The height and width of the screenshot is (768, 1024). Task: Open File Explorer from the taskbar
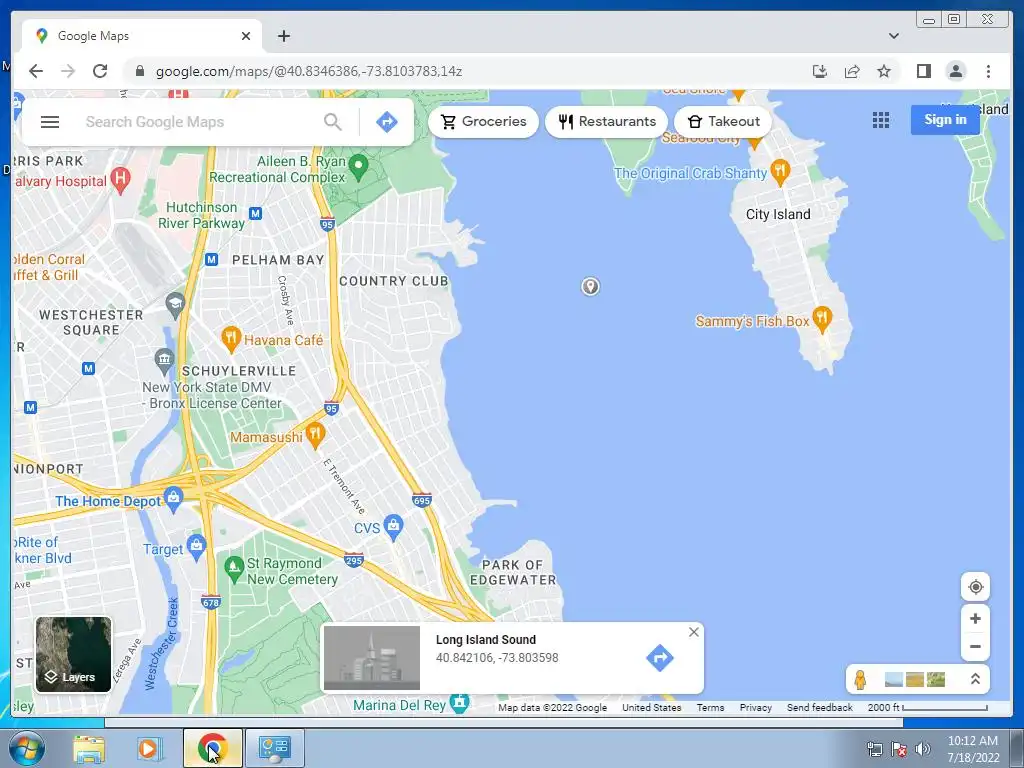coord(88,748)
